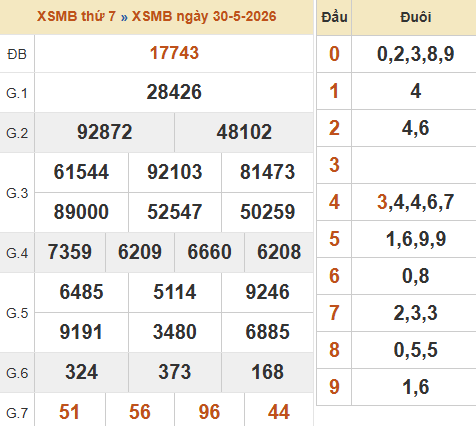Image resolution: width=476 pixels, height=426 pixels.
Task: Open the XSMB ngày 30-5-2026 link
Action: tap(204, 16)
